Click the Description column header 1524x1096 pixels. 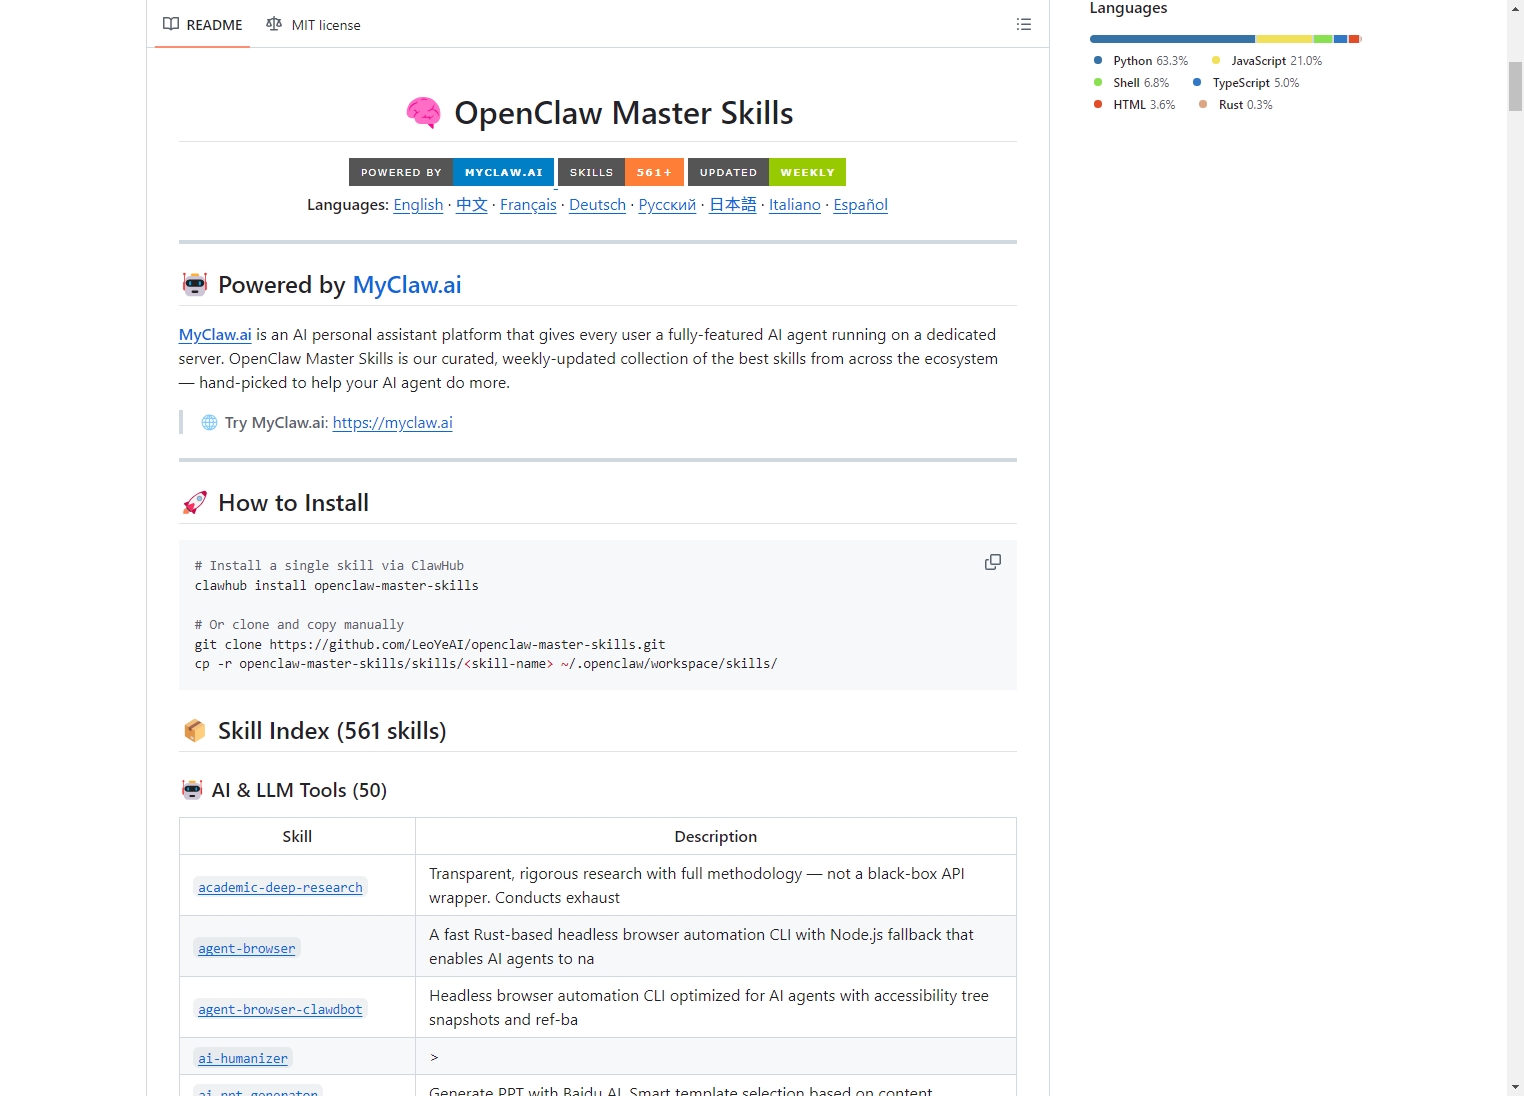(716, 836)
